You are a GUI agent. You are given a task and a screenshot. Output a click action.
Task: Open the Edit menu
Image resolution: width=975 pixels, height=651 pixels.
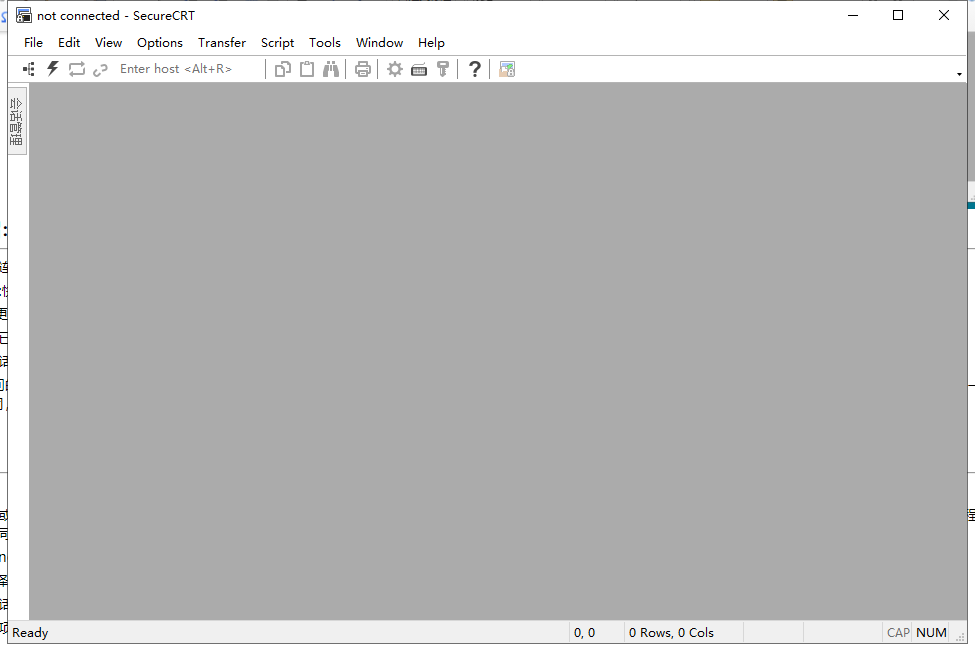(x=69, y=42)
